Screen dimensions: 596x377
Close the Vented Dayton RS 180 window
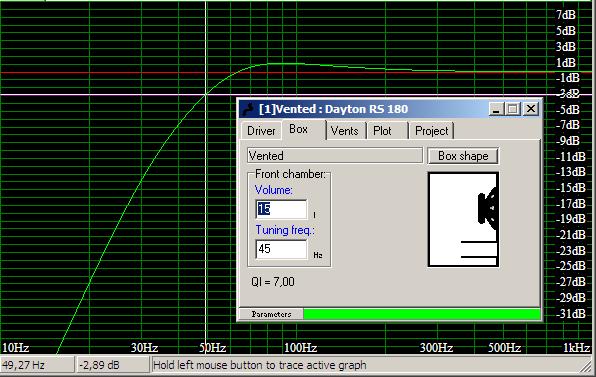[531, 109]
